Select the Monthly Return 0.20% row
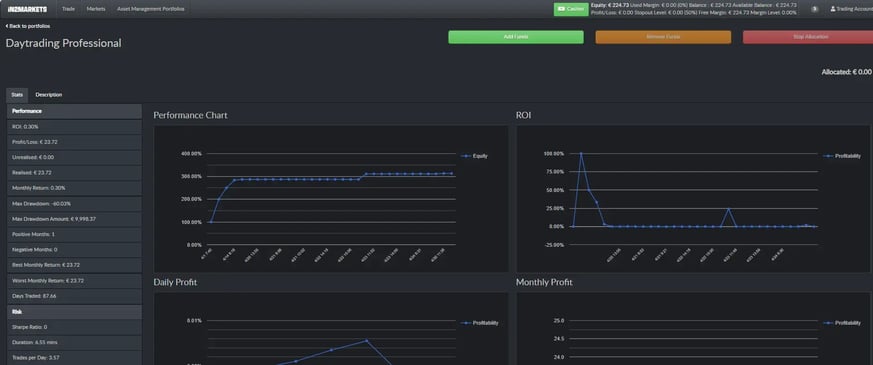This screenshot has height=365, width=873. point(74,188)
